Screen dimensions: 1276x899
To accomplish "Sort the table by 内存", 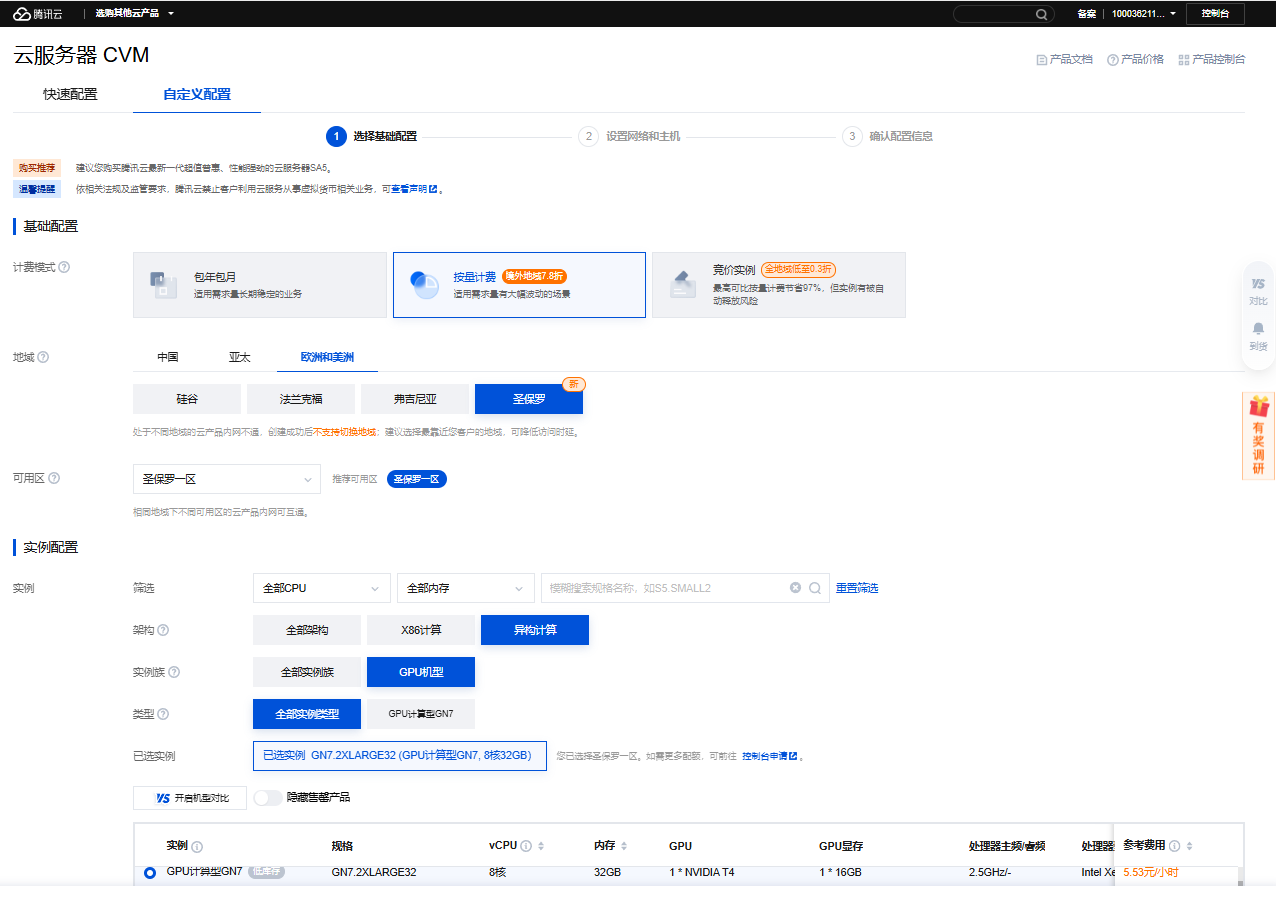I will [x=626, y=846].
